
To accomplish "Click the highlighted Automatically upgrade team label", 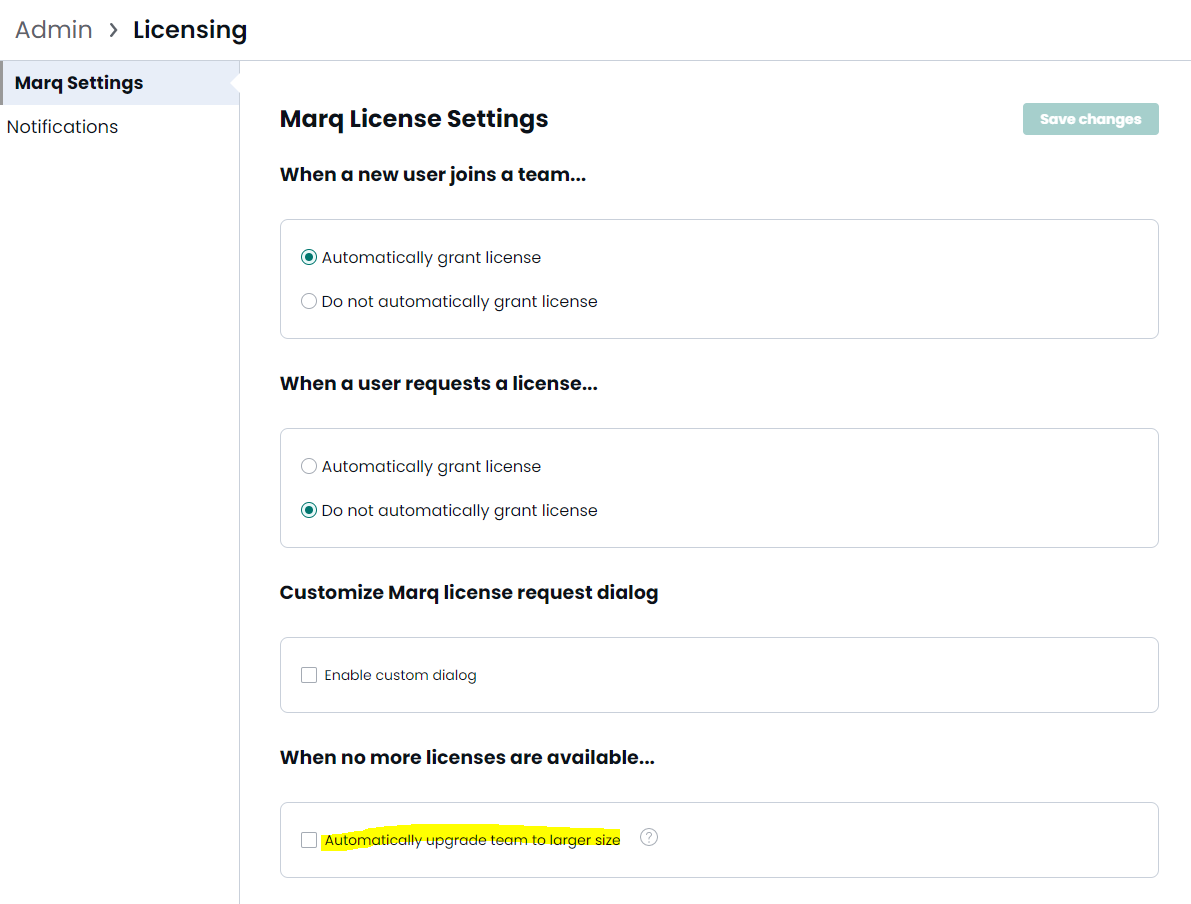I will (472, 839).
